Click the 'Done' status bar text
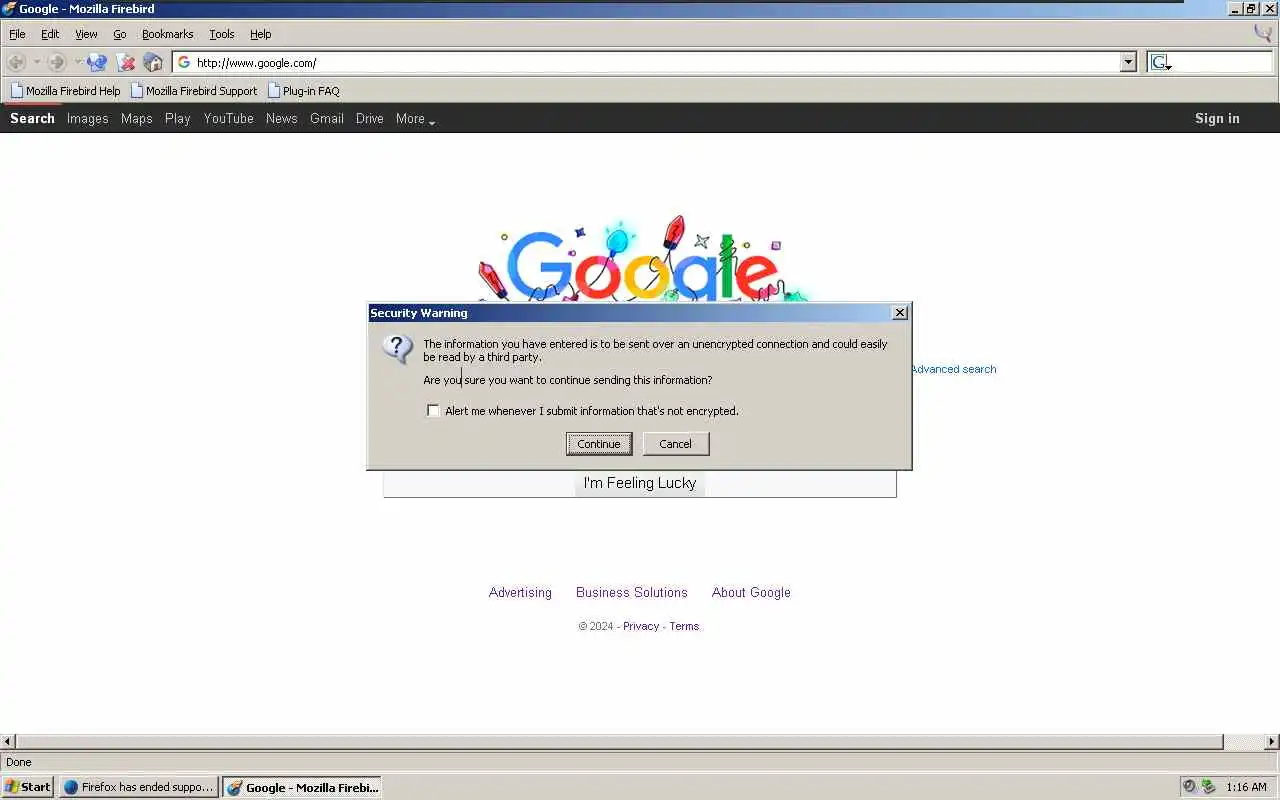The width and height of the screenshot is (1280, 800). pyautogui.click(x=19, y=762)
